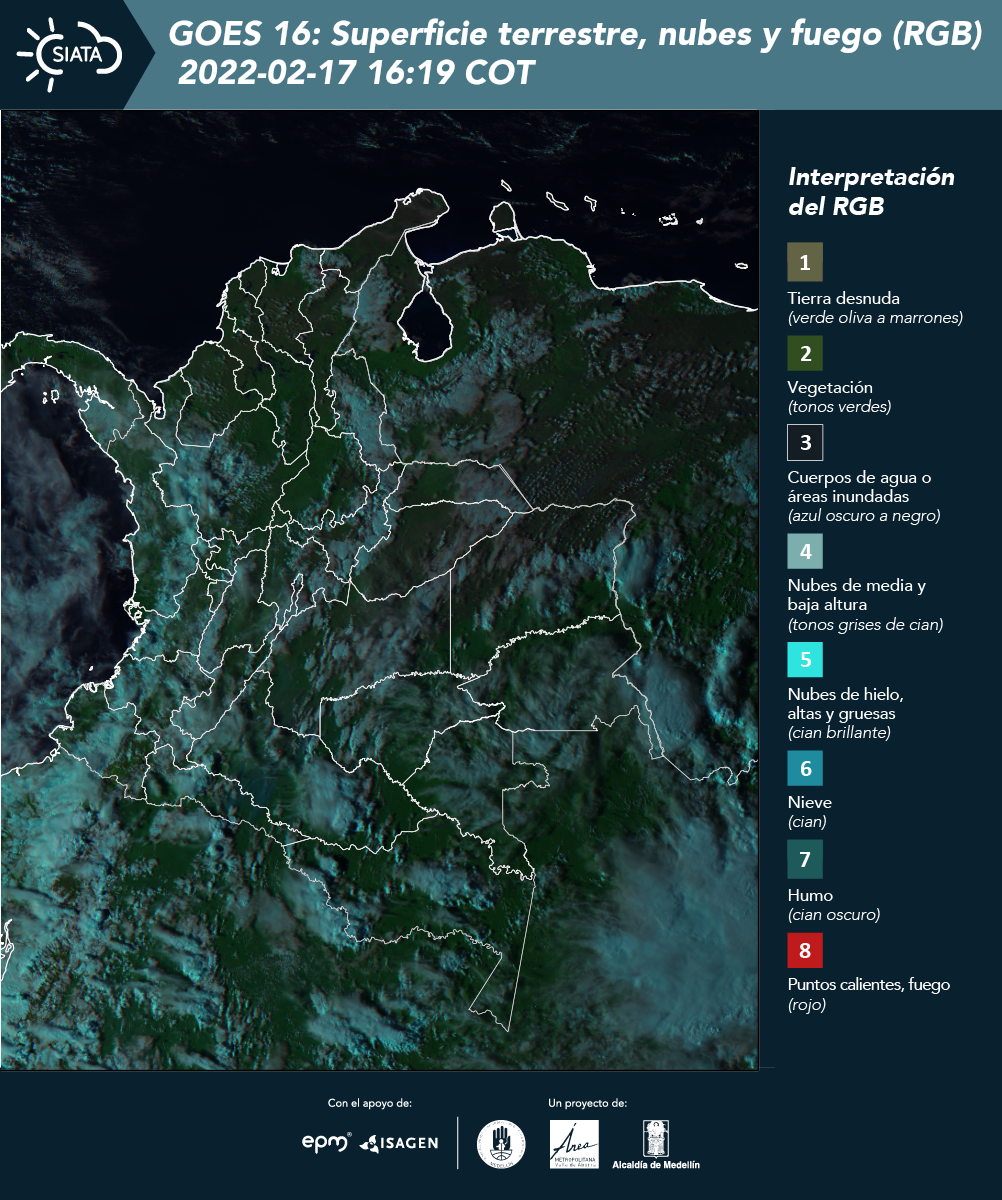Click the legend label 'Vegetación'
This screenshot has height=1200, width=1002.
[x=830, y=387]
